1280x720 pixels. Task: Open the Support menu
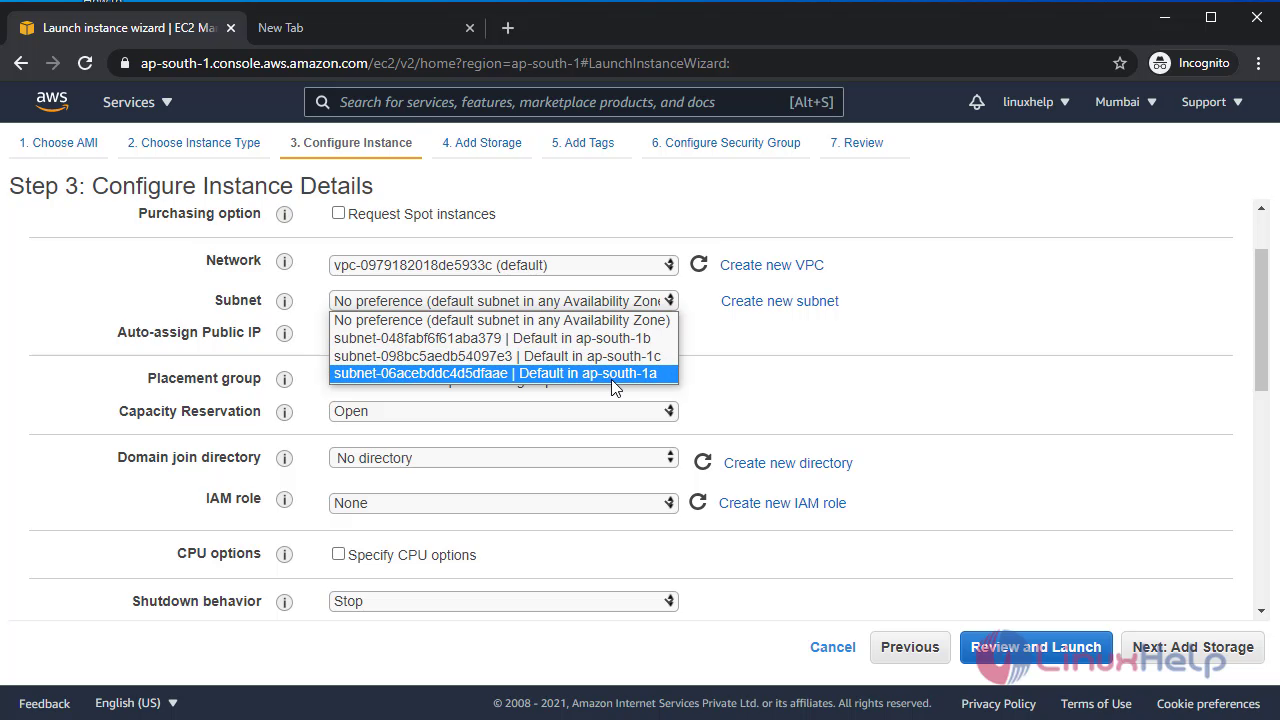pyautogui.click(x=1212, y=102)
